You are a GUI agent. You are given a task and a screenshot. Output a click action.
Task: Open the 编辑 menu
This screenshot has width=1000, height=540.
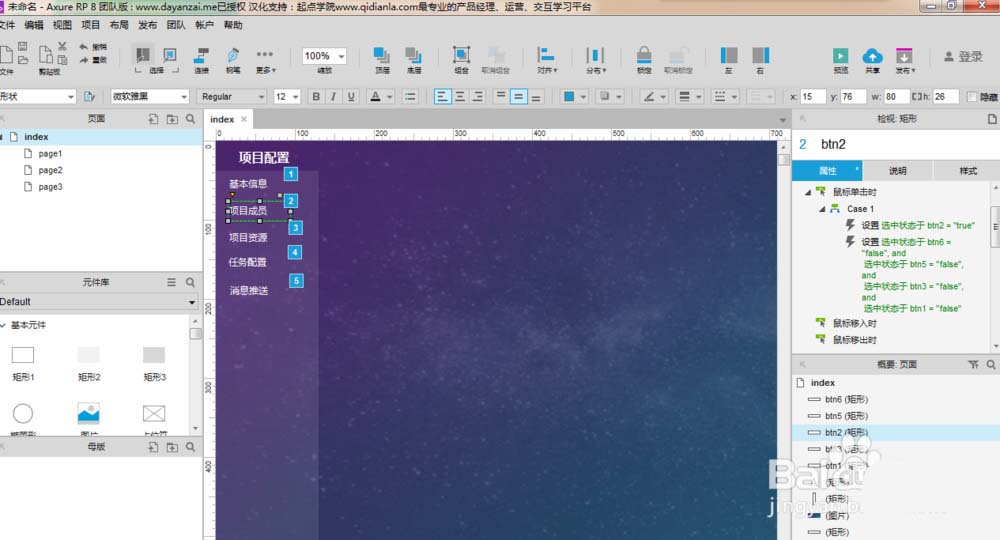click(x=34, y=25)
